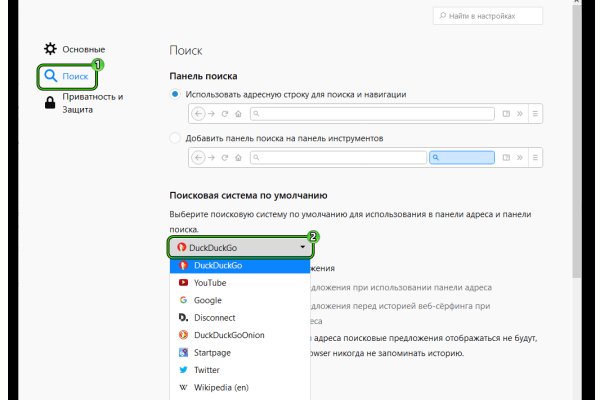
Task: Select highlighted DuckDuckGo list entry
Action: 218,265
